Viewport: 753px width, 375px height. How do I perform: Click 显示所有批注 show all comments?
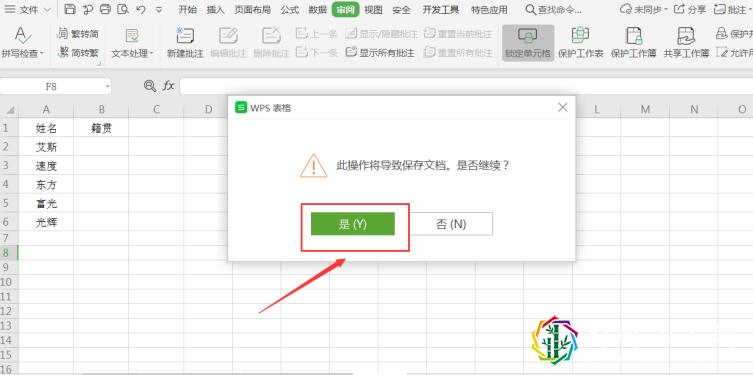coord(380,52)
